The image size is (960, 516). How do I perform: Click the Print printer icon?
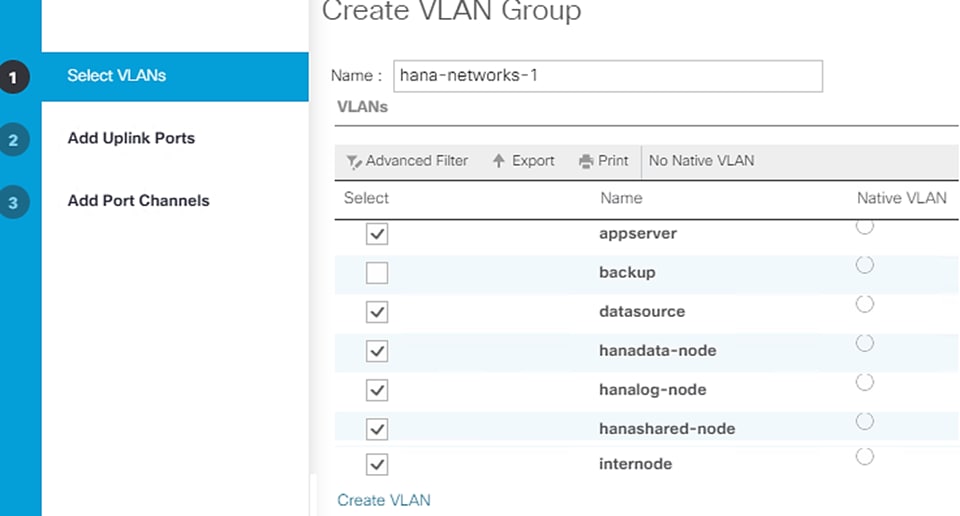click(586, 161)
